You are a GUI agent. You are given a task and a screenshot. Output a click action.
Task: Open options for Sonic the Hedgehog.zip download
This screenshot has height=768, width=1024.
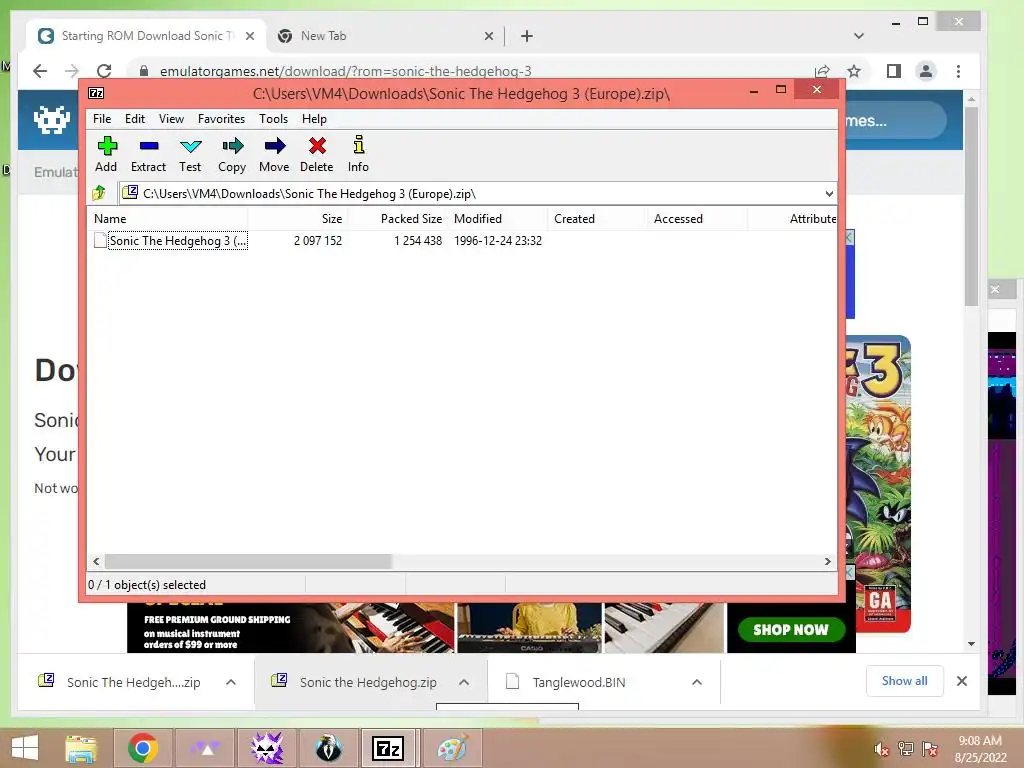464,682
